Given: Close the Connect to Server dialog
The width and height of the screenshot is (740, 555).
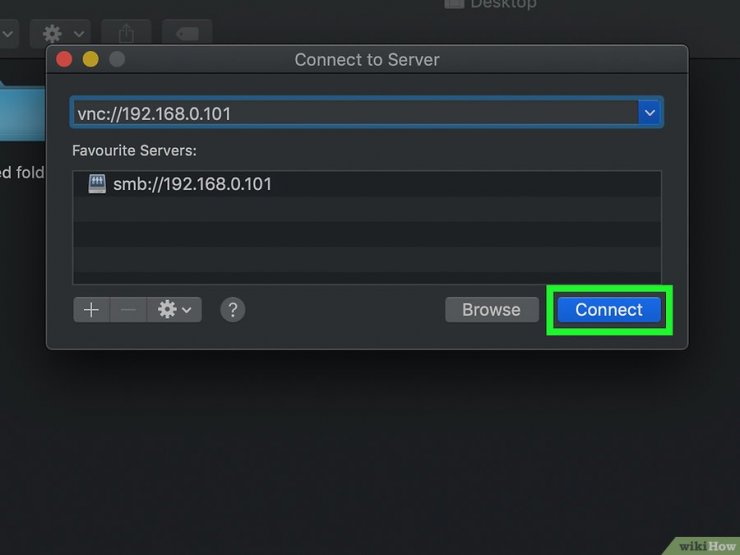Looking at the screenshot, I should tap(65, 60).
